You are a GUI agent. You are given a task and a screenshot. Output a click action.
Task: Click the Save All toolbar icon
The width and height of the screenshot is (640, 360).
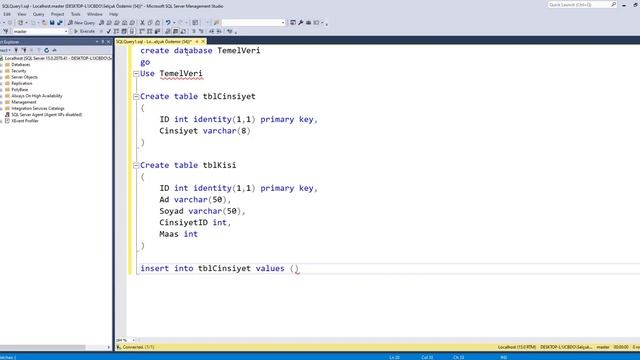point(60,22)
